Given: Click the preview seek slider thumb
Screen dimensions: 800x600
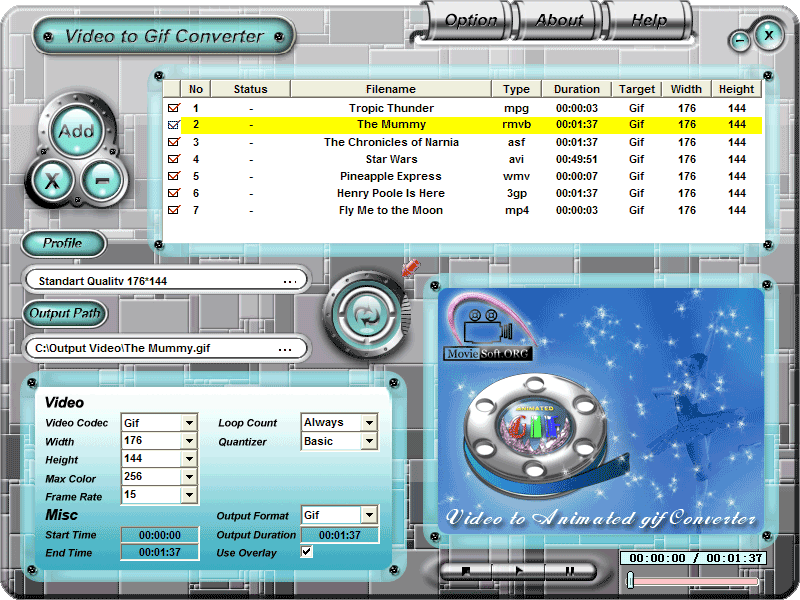Looking at the screenshot, I should [x=631, y=580].
